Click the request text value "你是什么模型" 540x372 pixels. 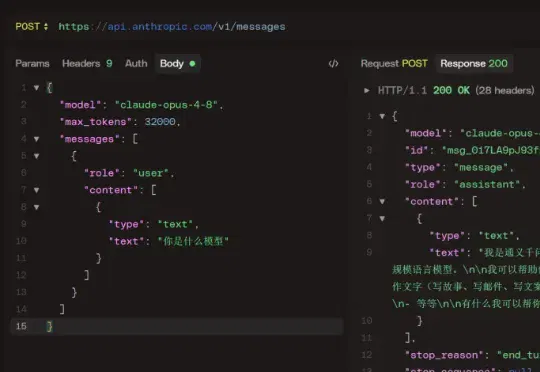(193, 241)
